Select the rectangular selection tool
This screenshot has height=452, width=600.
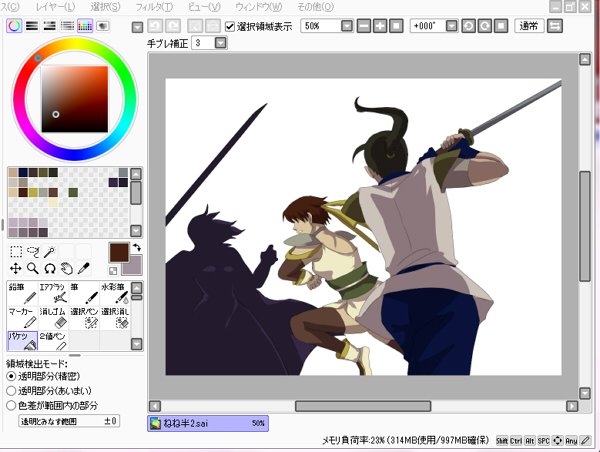[16, 252]
